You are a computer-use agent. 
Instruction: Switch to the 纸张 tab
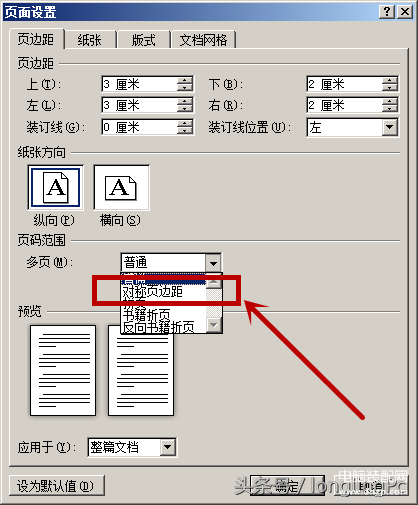pyautogui.click(x=89, y=40)
